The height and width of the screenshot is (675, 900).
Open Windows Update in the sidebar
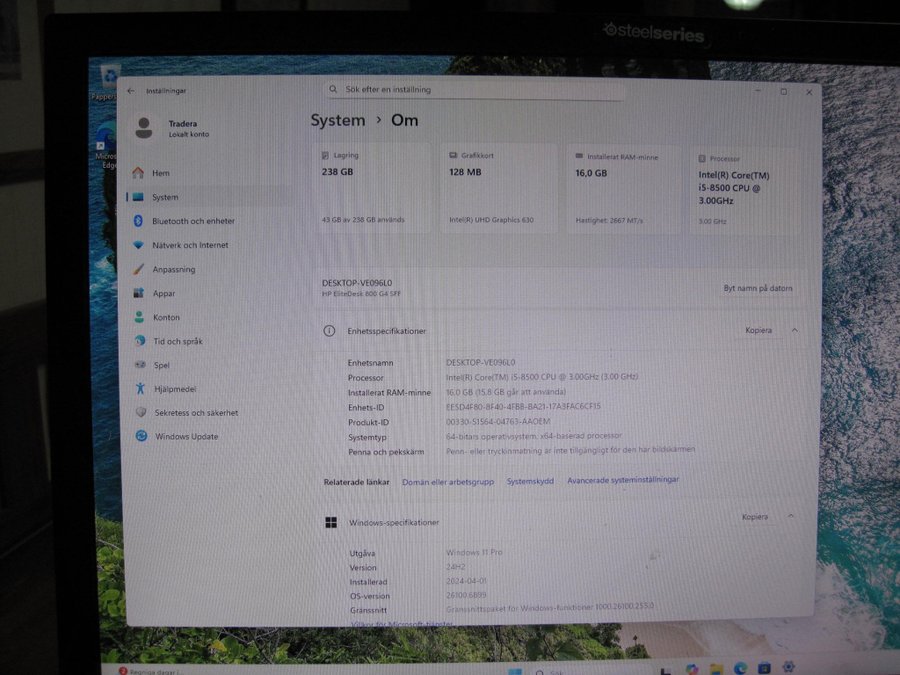point(186,436)
